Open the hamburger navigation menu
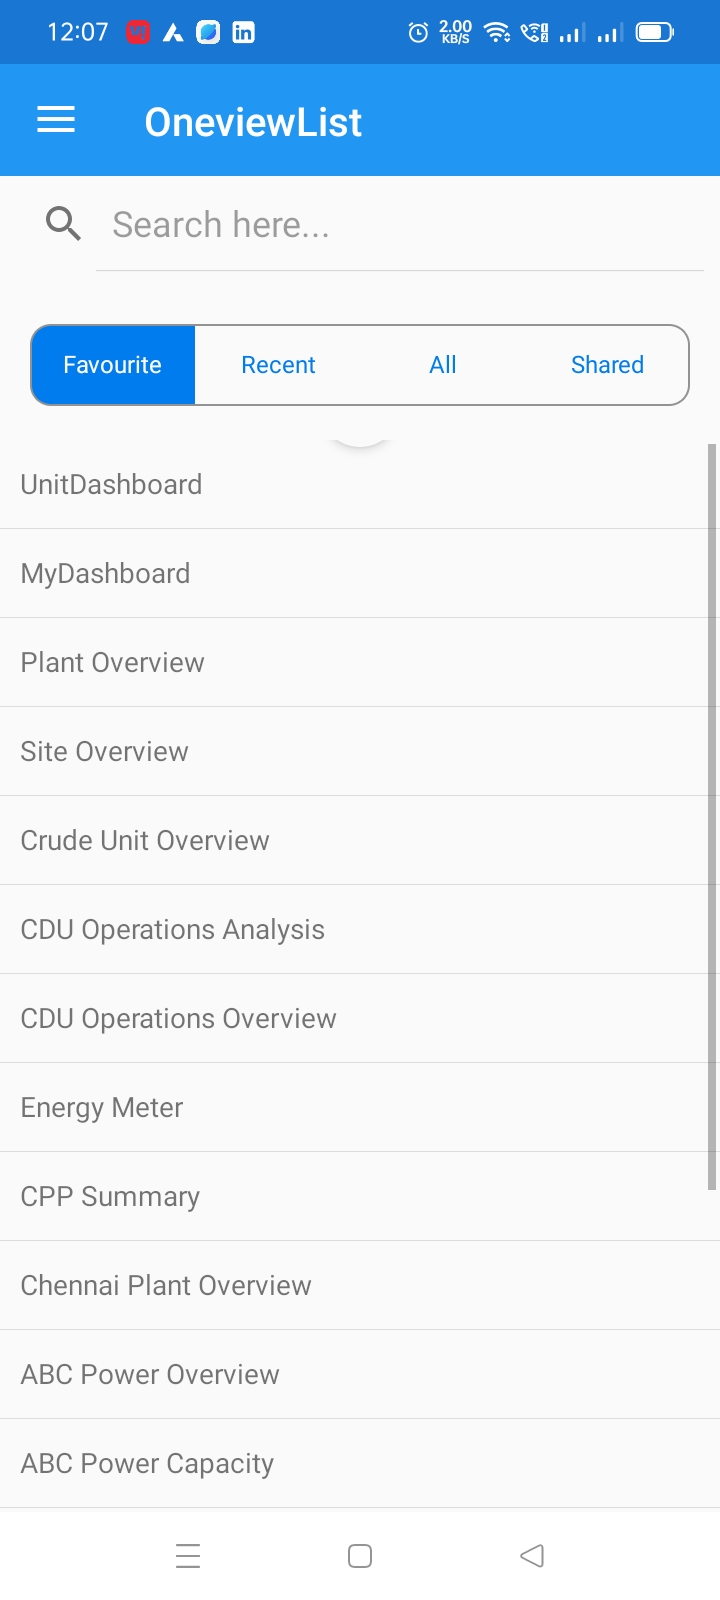 click(56, 121)
